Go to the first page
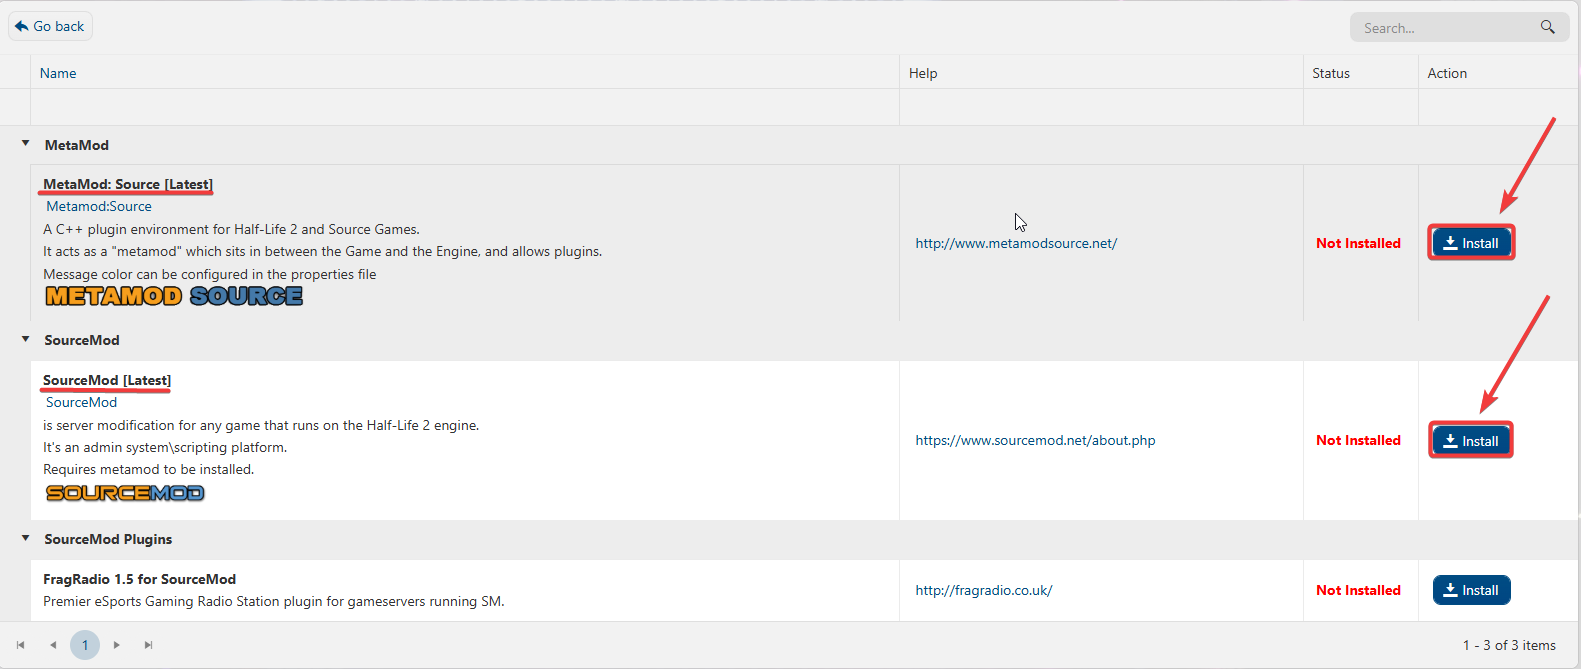The height and width of the screenshot is (669, 1581). pos(20,645)
